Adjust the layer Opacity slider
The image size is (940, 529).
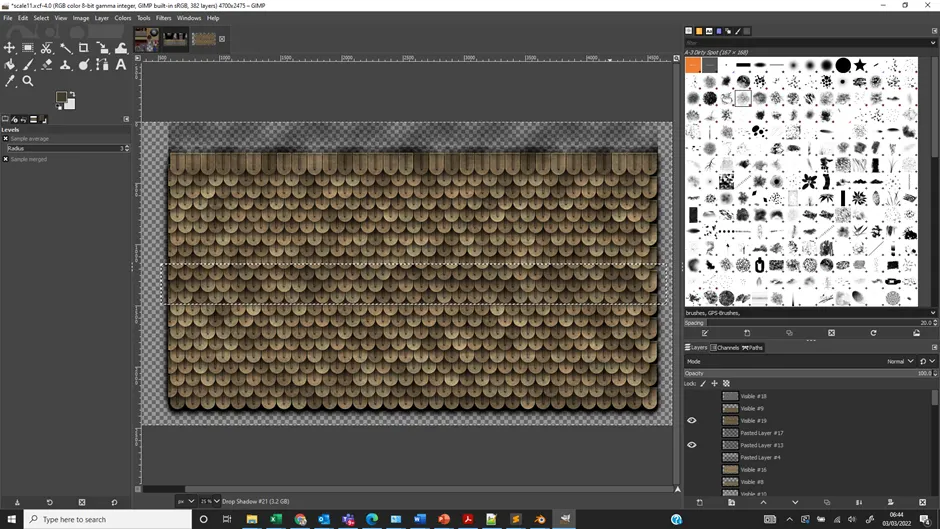pos(809,373)
